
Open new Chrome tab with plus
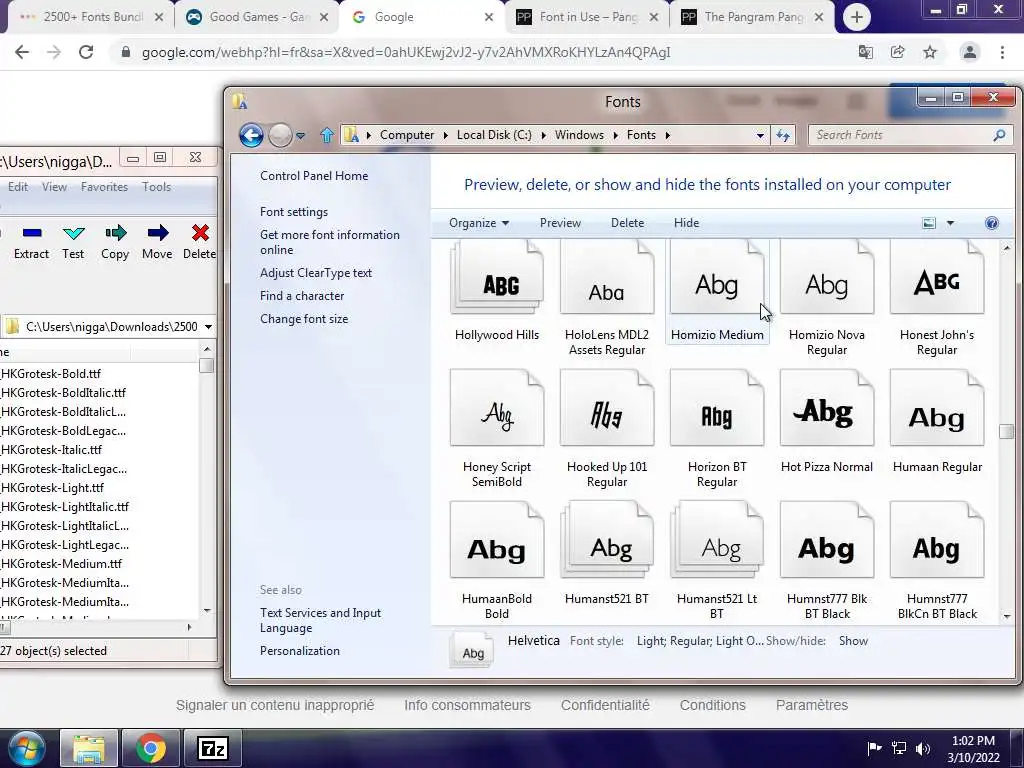[857, 17]
